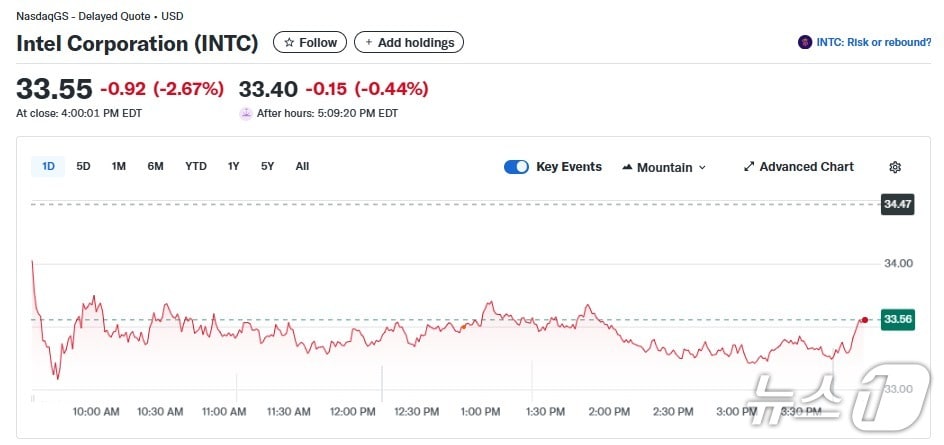Click the expand arrows icon for Advanced Chart
This screenshot has height=445, width=944.
click(749, 167)
